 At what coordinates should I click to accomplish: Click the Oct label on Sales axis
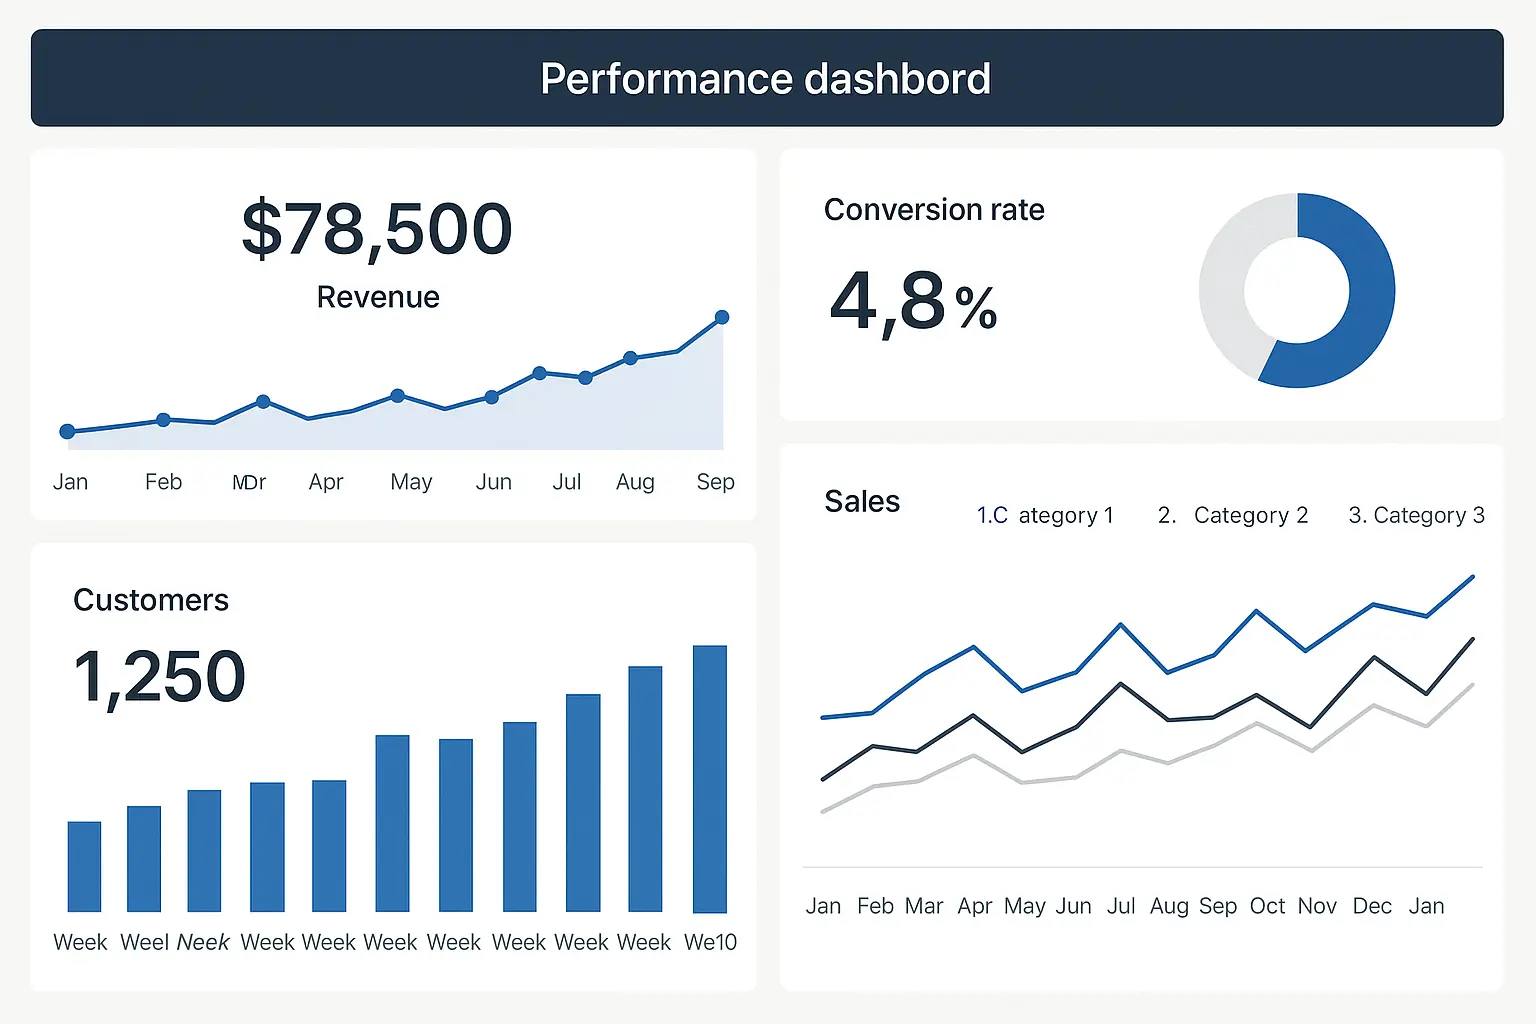(x=1267, y=906)
